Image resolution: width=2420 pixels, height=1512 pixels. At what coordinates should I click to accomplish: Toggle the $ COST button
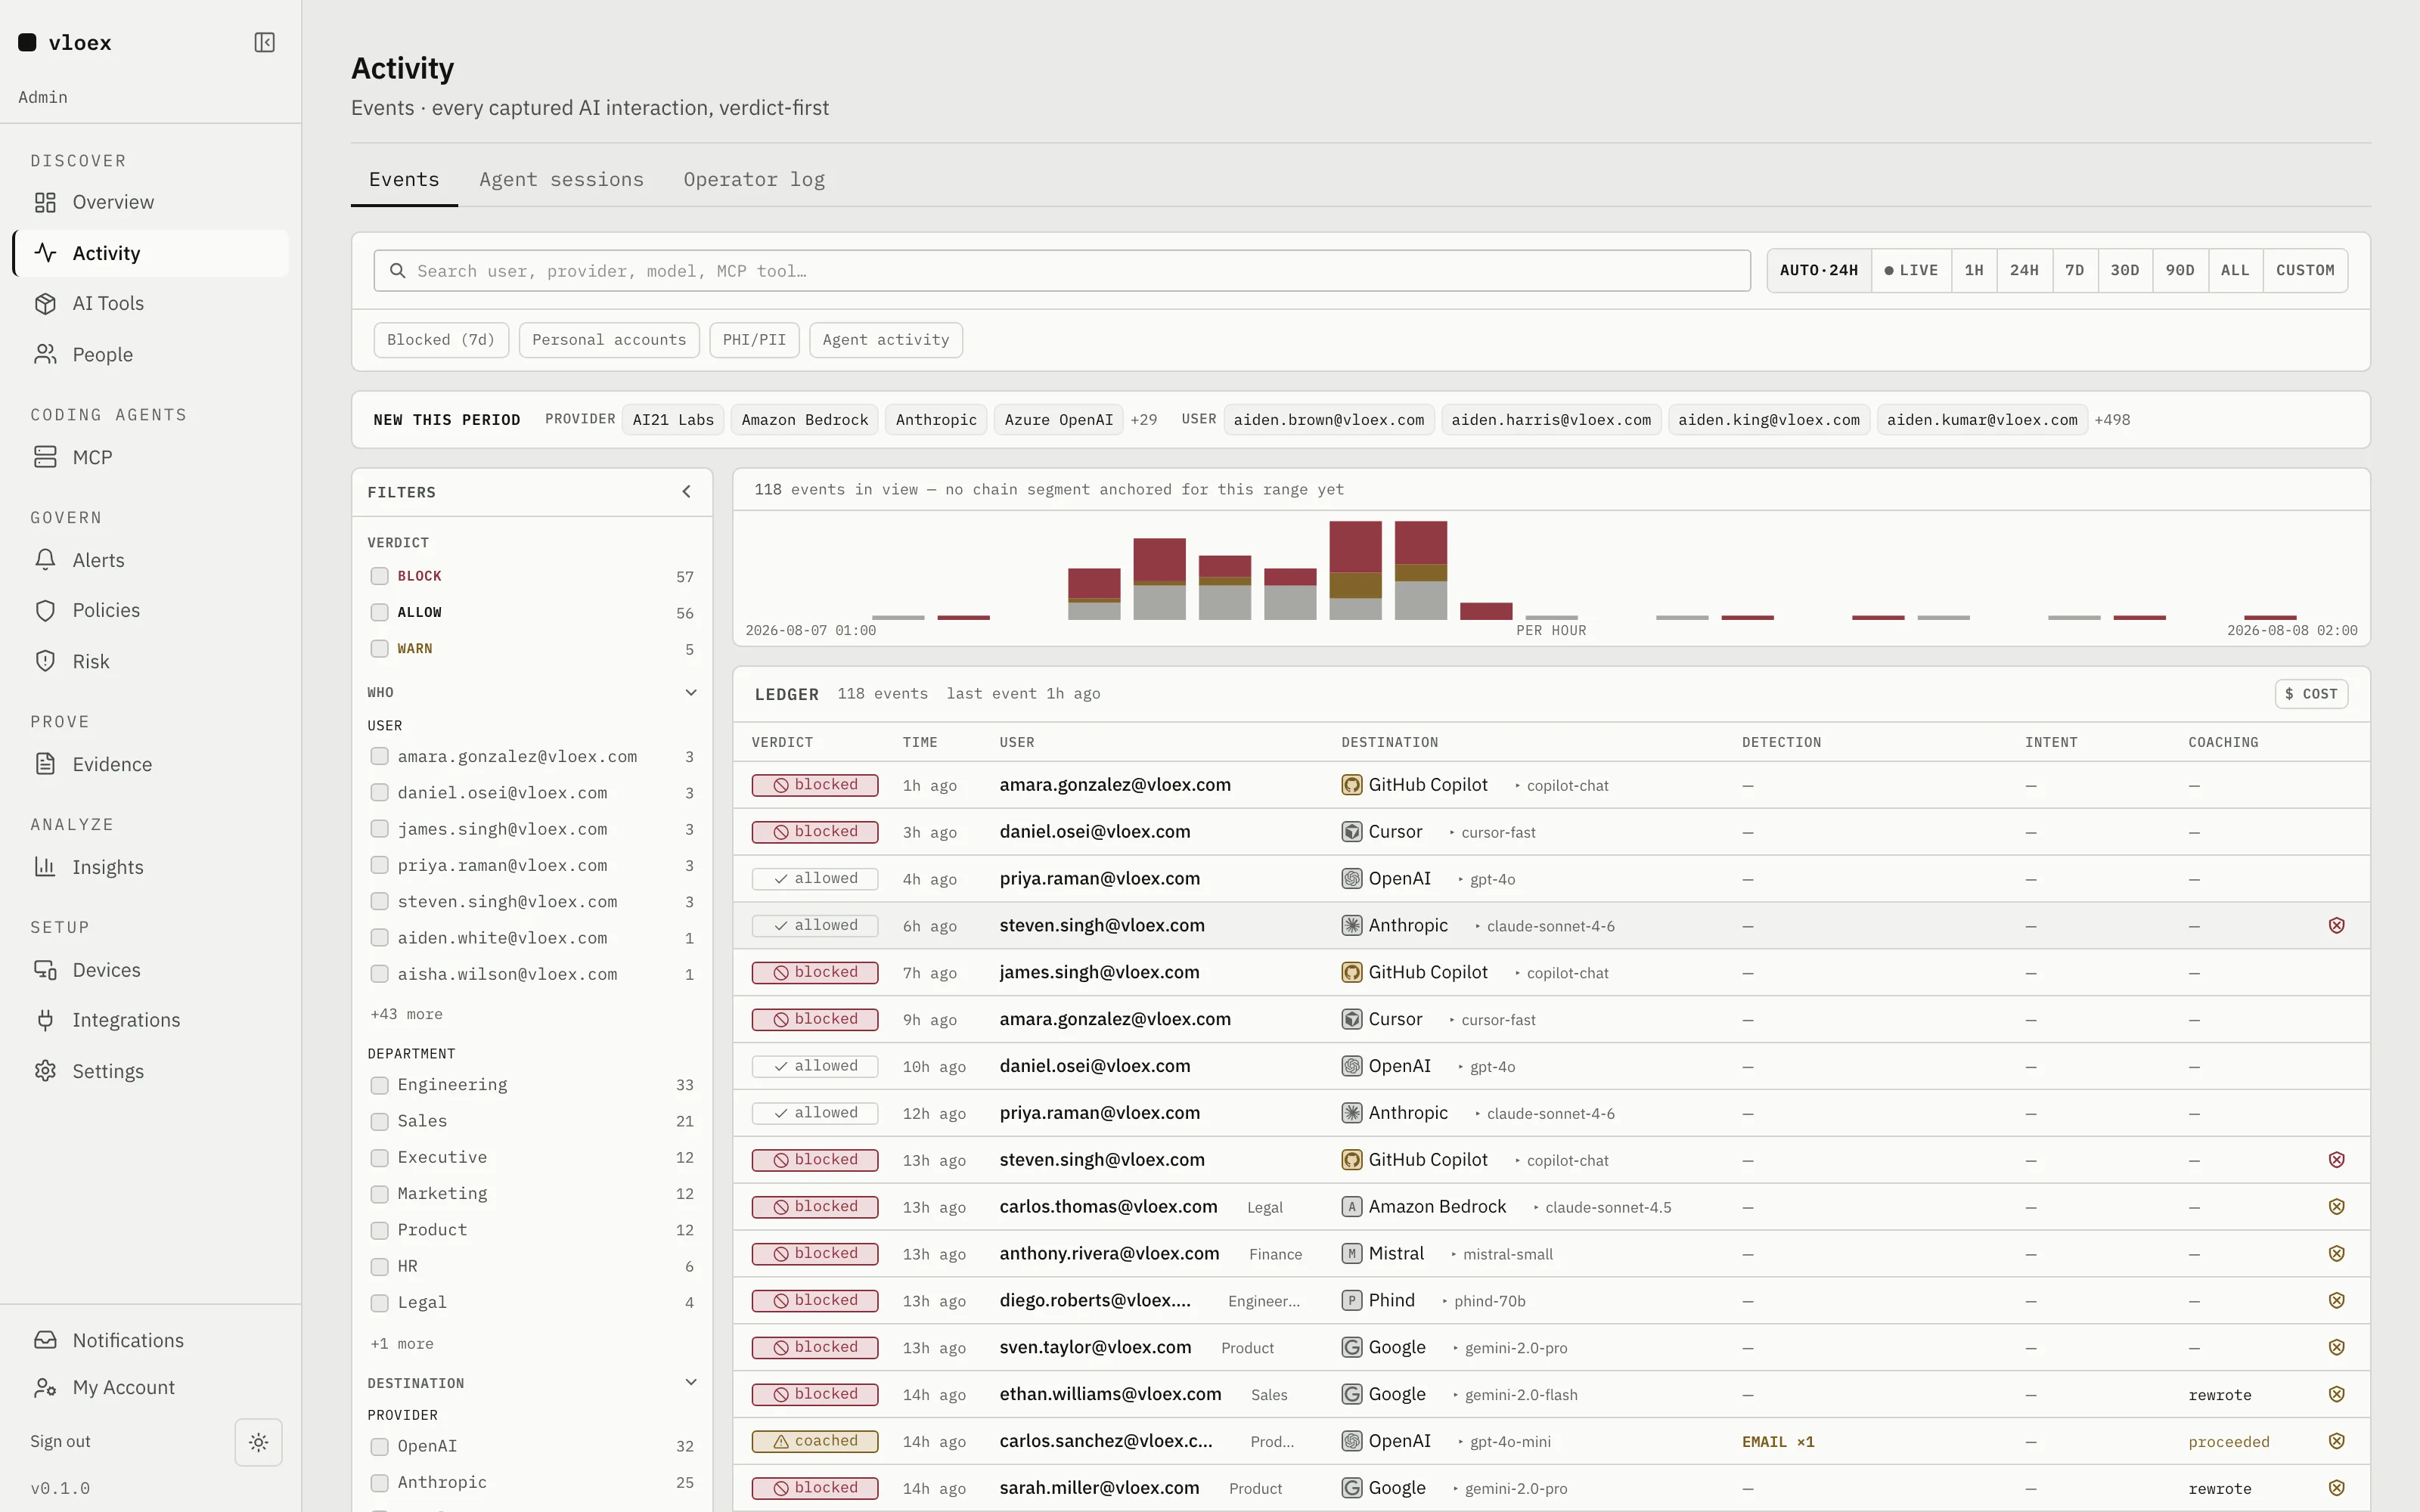(x=2311, y=694)
